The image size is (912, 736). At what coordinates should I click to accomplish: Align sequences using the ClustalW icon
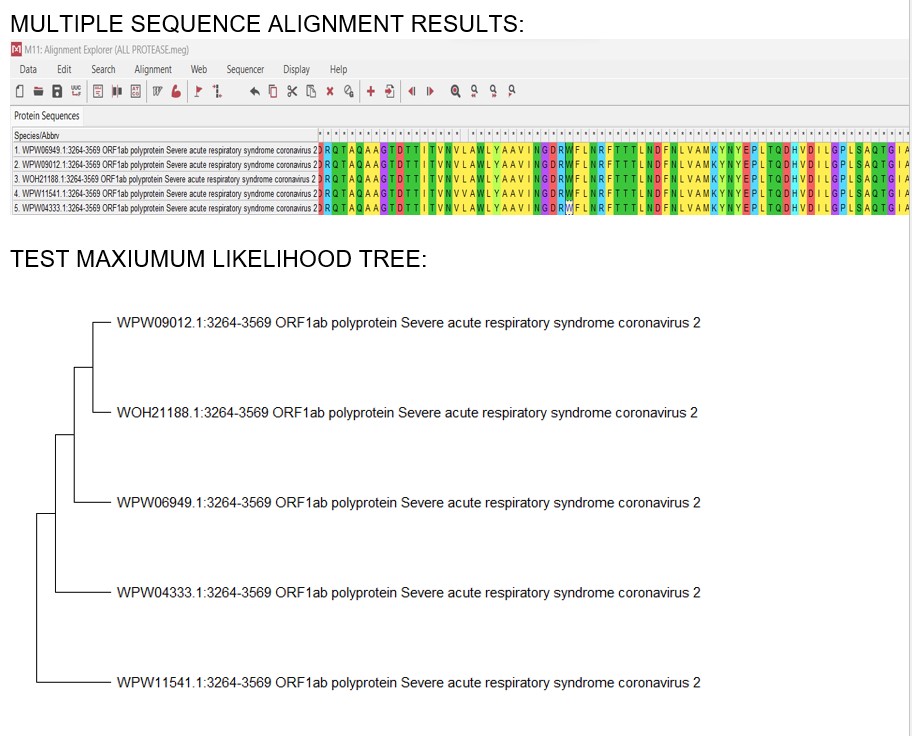157,91
